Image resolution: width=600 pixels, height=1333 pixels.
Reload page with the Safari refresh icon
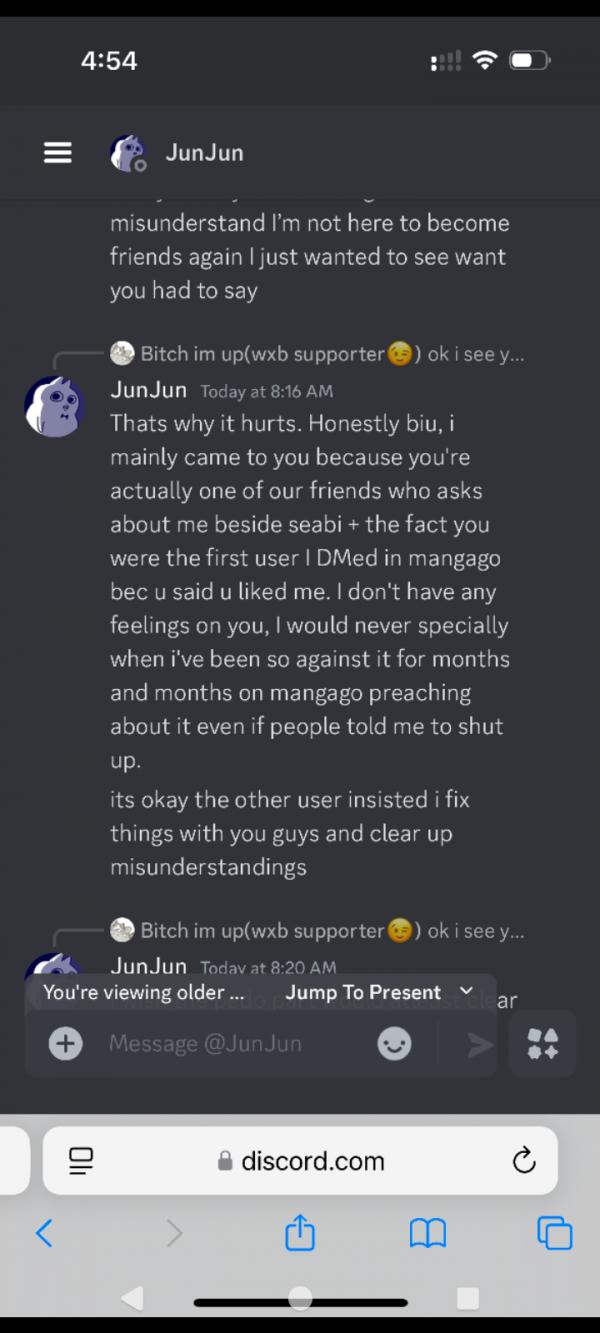point(524,1160)
